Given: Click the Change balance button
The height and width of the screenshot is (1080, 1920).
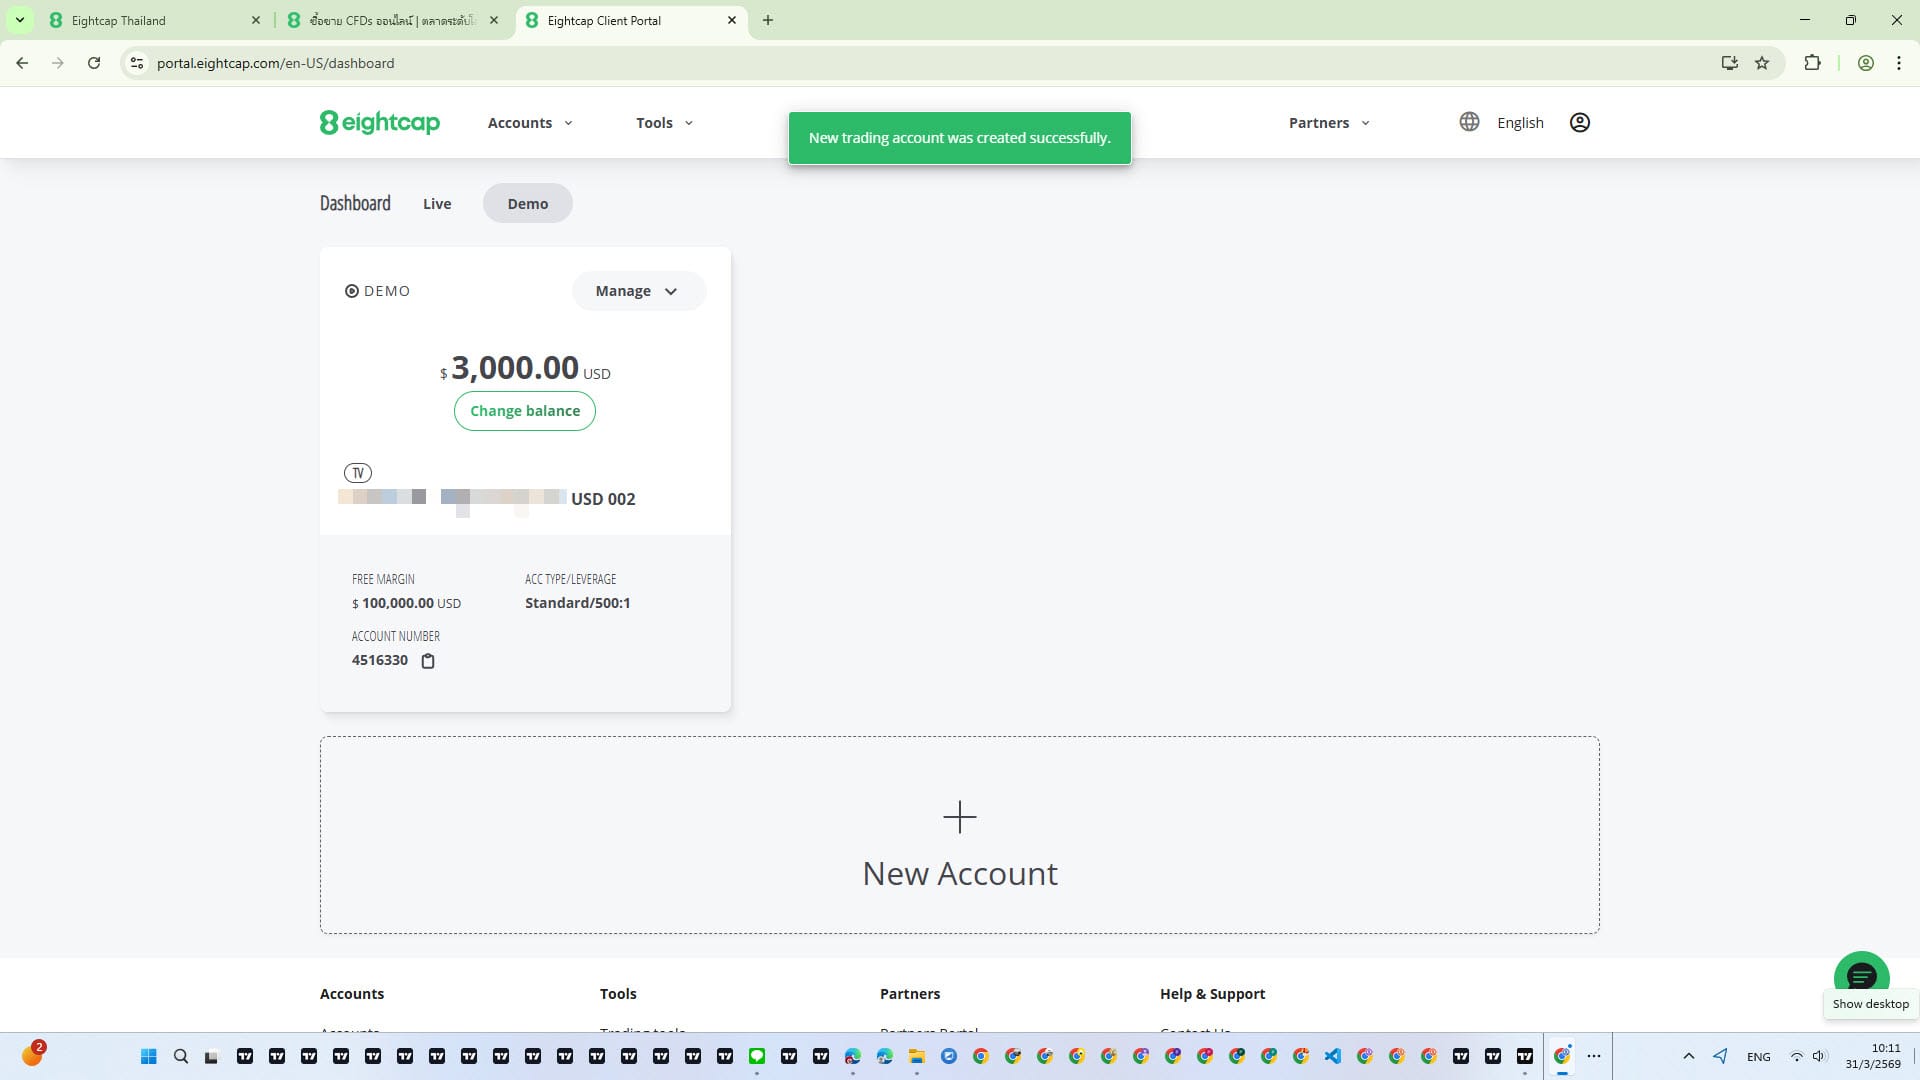Looking at the screenshot, I should point(524,411).
